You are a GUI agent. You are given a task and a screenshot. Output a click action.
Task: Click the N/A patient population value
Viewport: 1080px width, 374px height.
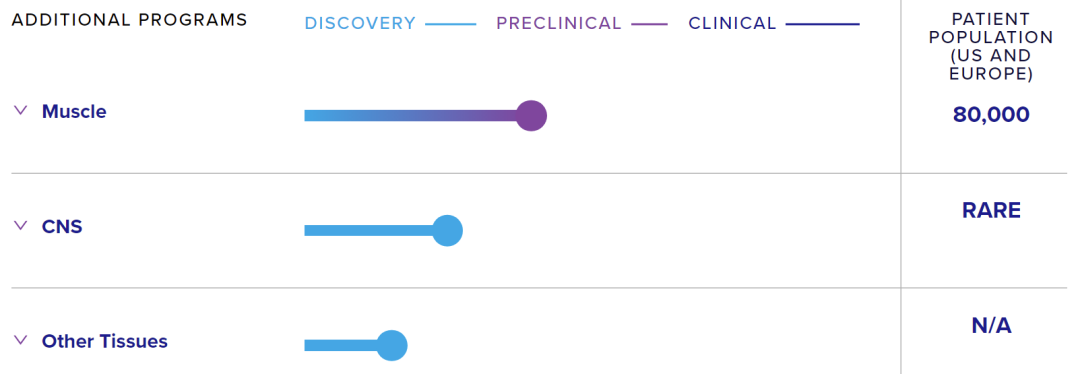click(991, 326)
